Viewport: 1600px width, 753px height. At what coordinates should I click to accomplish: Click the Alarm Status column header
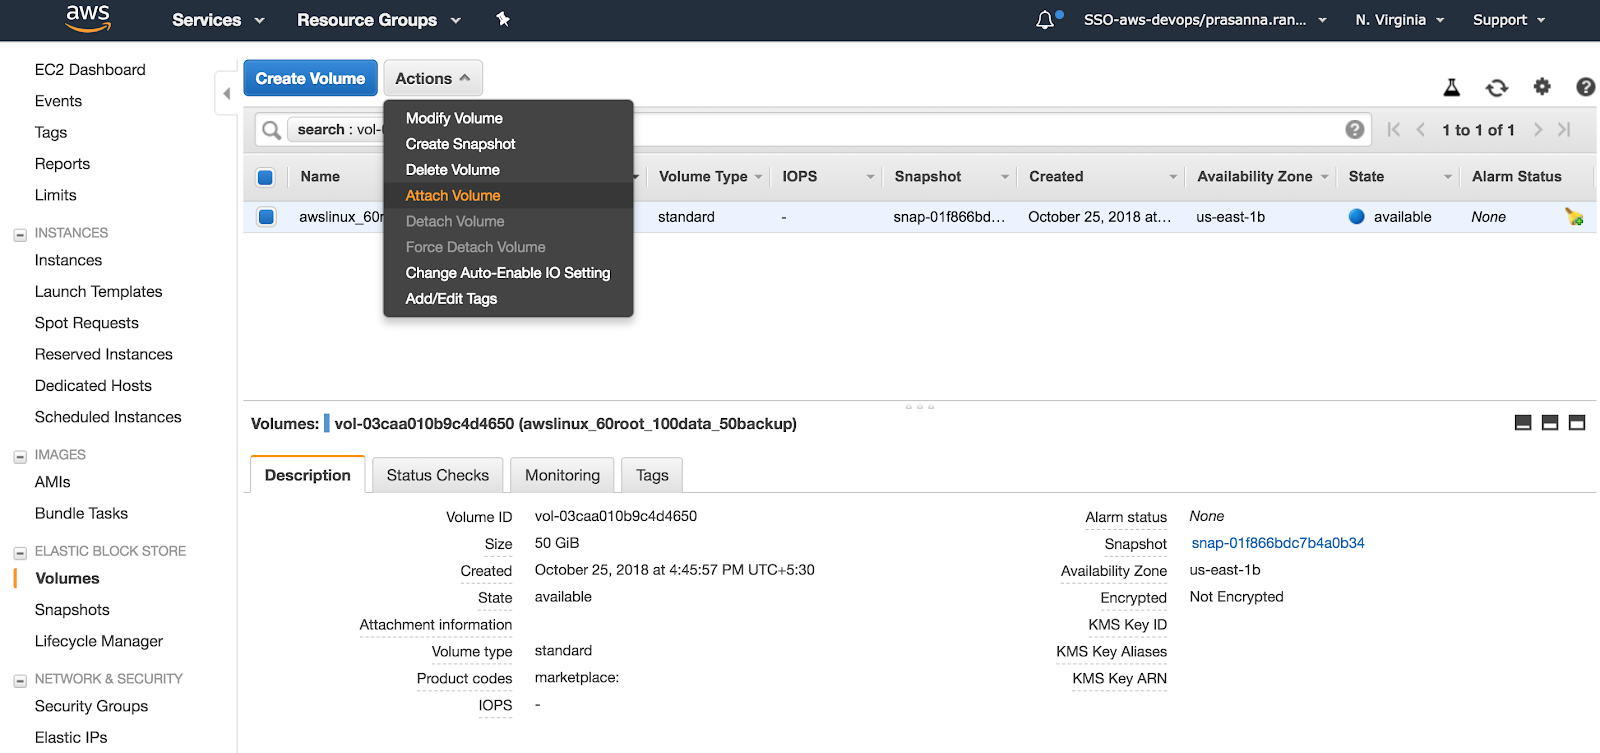pos(1516,176)
